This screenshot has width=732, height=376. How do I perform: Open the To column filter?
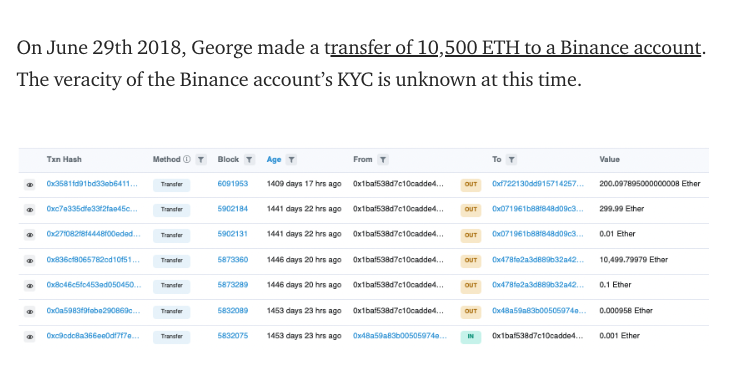(512, 160)
